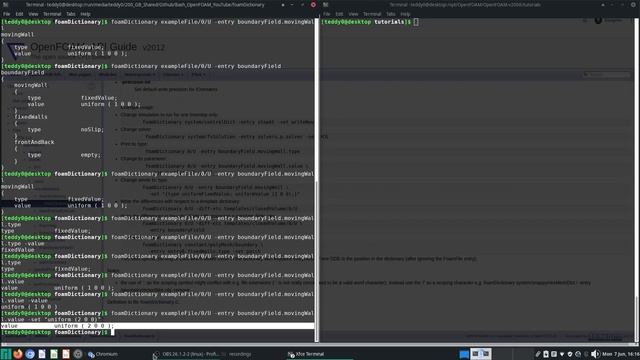Click 'noSlip;' value in terminal output

pos(92,129)
